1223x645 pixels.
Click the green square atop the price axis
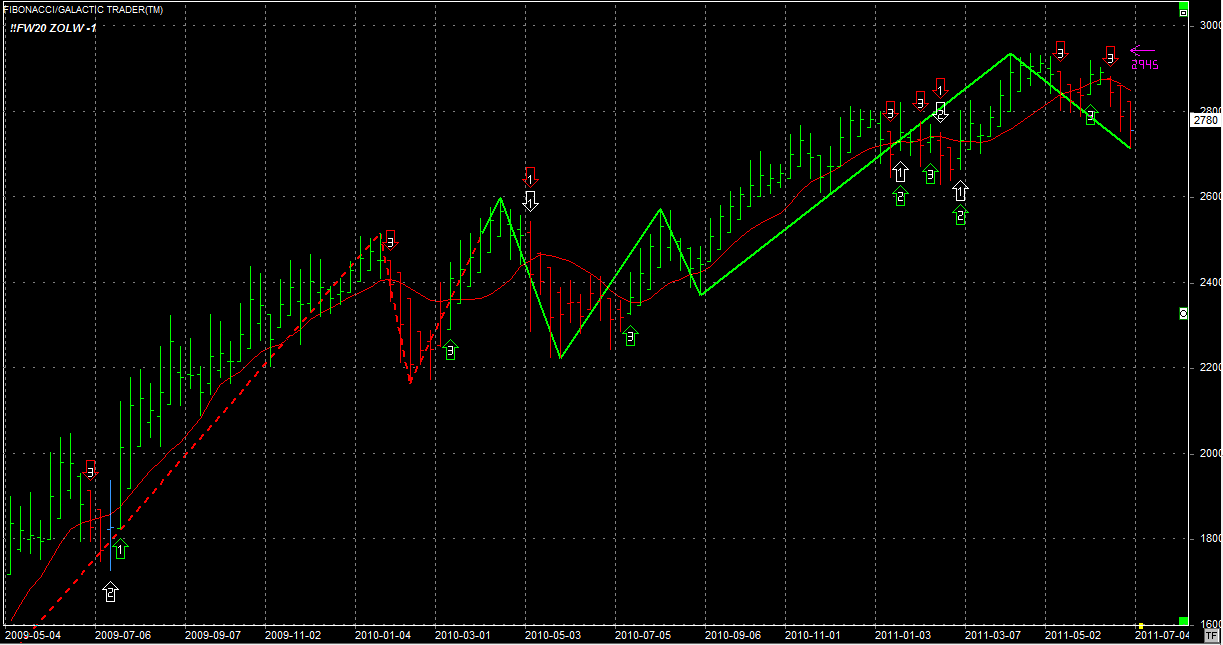coord(1183,12)
